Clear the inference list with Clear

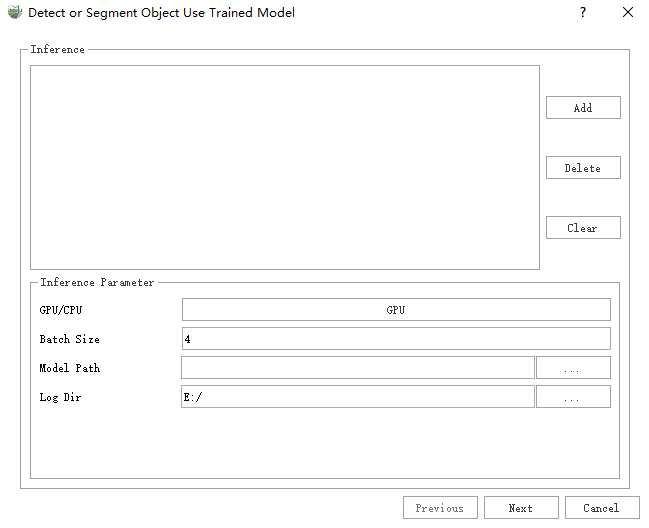click(583, 228)
